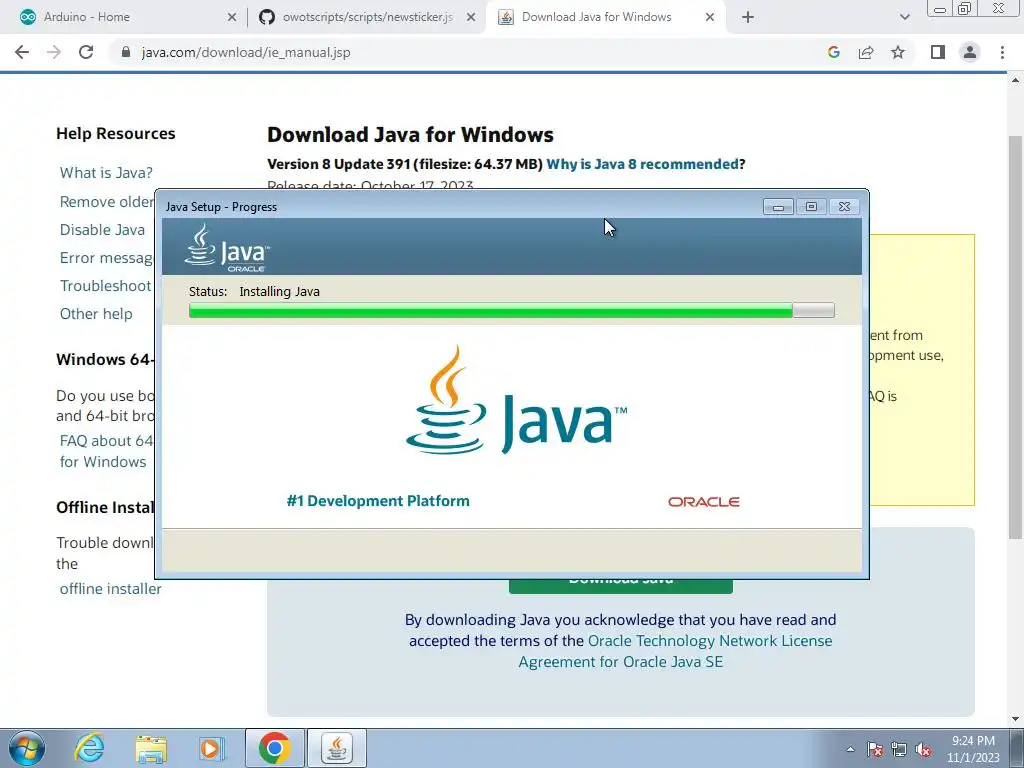Viewport: 1024px width, 768px height.
Task: Click the scrollbar up arrow
Action: (x=1015, y=80)
